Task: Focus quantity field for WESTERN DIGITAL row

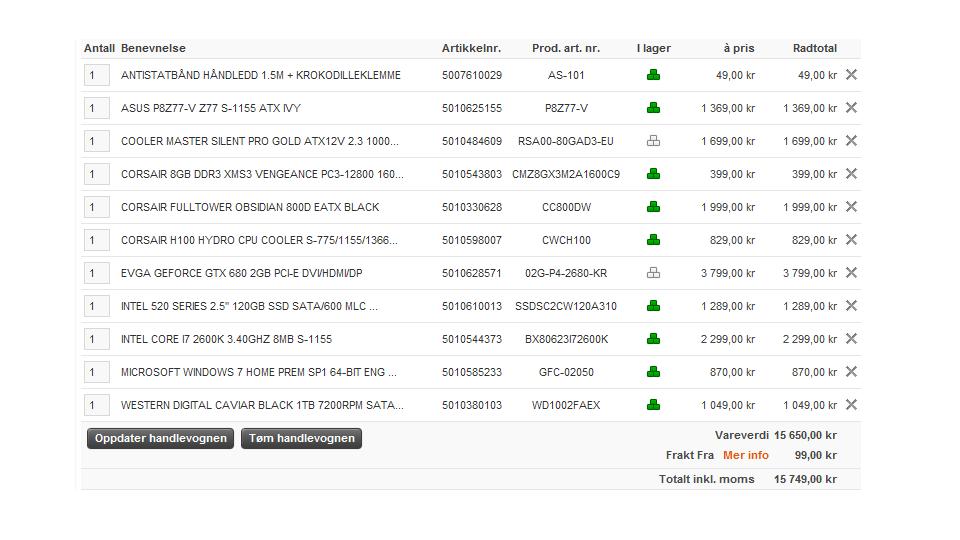Action: click(97, 406)
